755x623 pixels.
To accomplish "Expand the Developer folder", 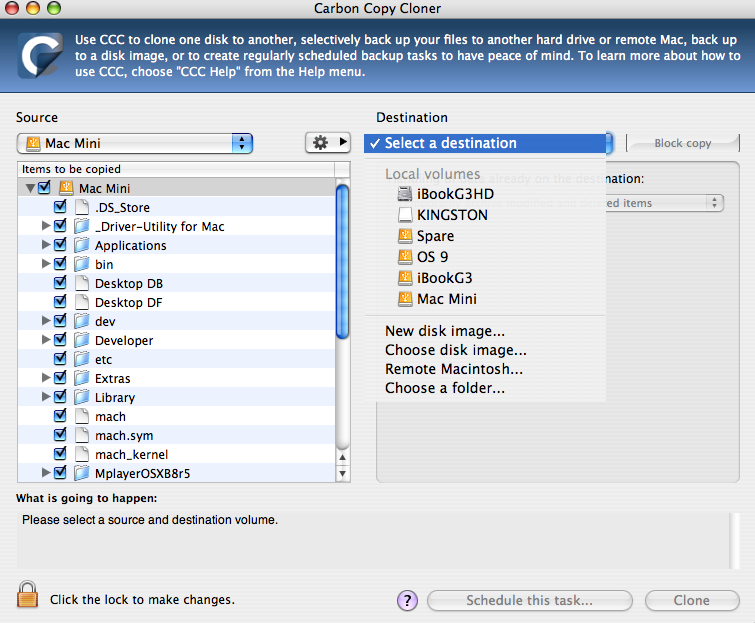I will [x=46, y=339].
